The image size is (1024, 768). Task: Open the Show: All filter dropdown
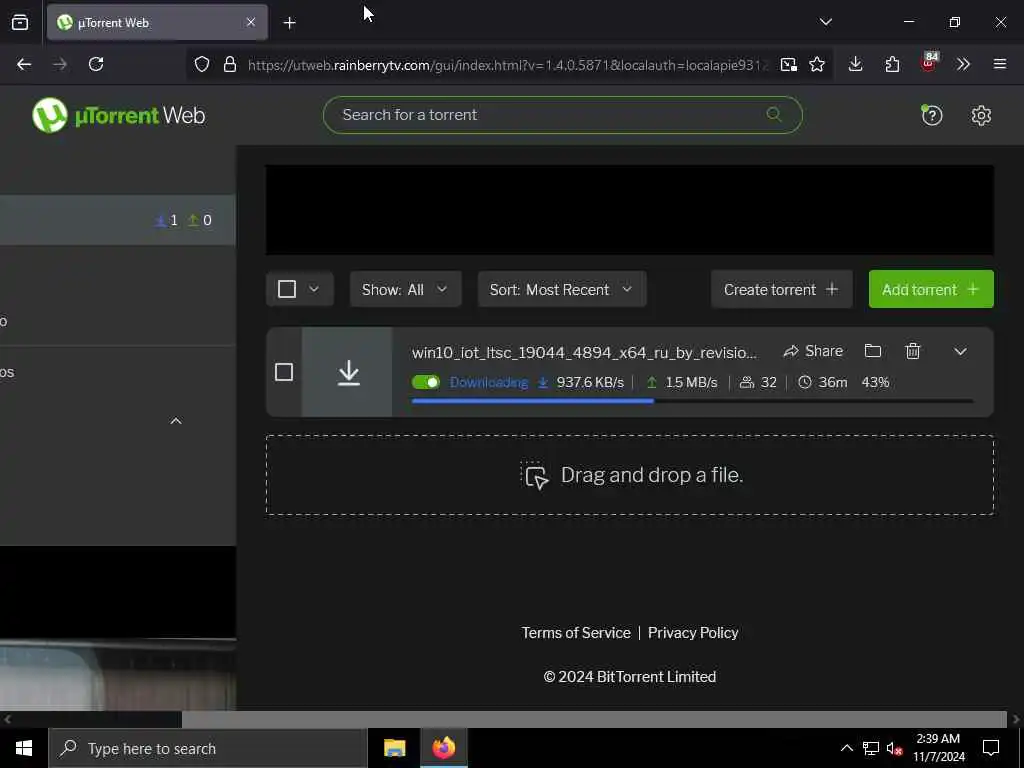tap(406, 289)
